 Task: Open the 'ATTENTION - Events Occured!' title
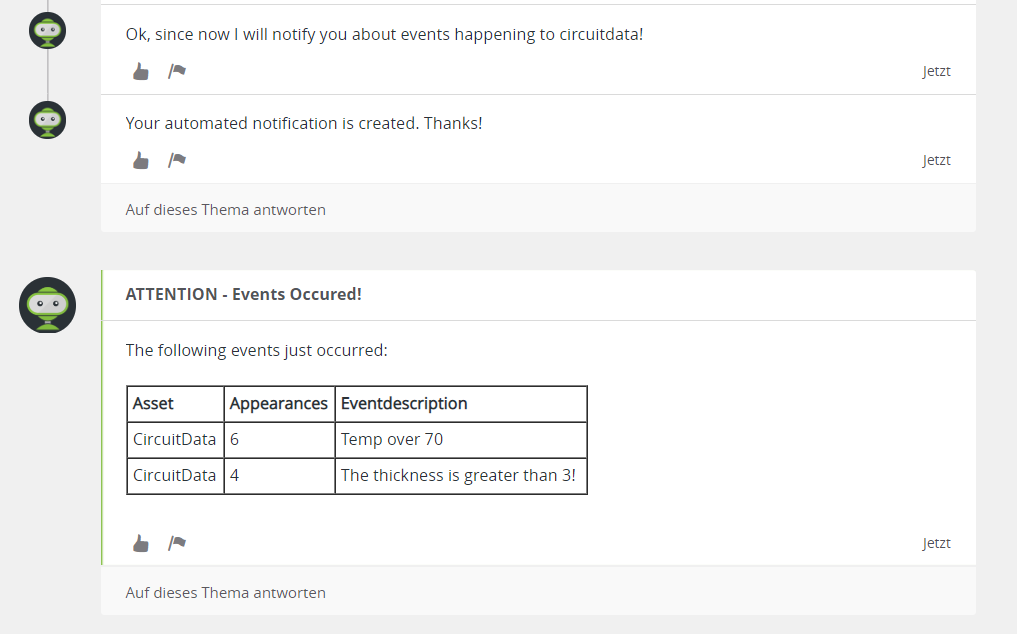tap(243, 294)
